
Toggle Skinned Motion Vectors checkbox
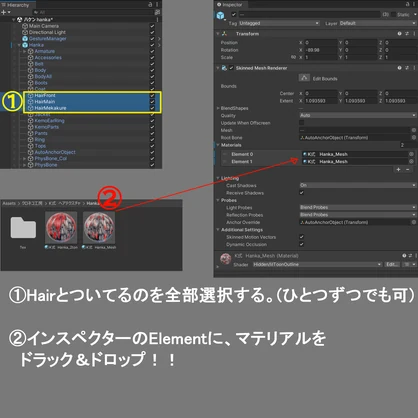302,237
